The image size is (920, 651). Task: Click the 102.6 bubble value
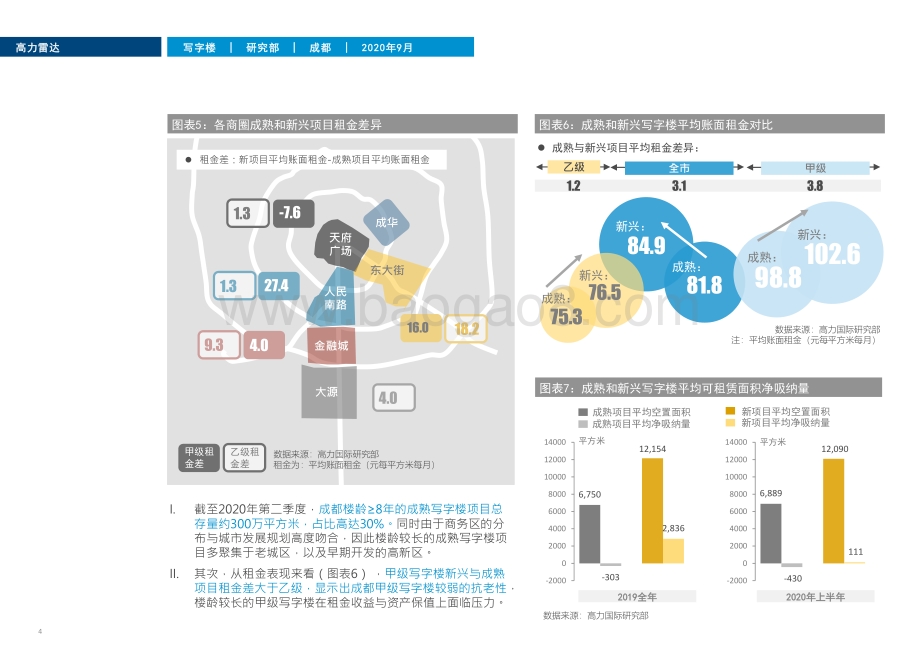coord(832,254)
